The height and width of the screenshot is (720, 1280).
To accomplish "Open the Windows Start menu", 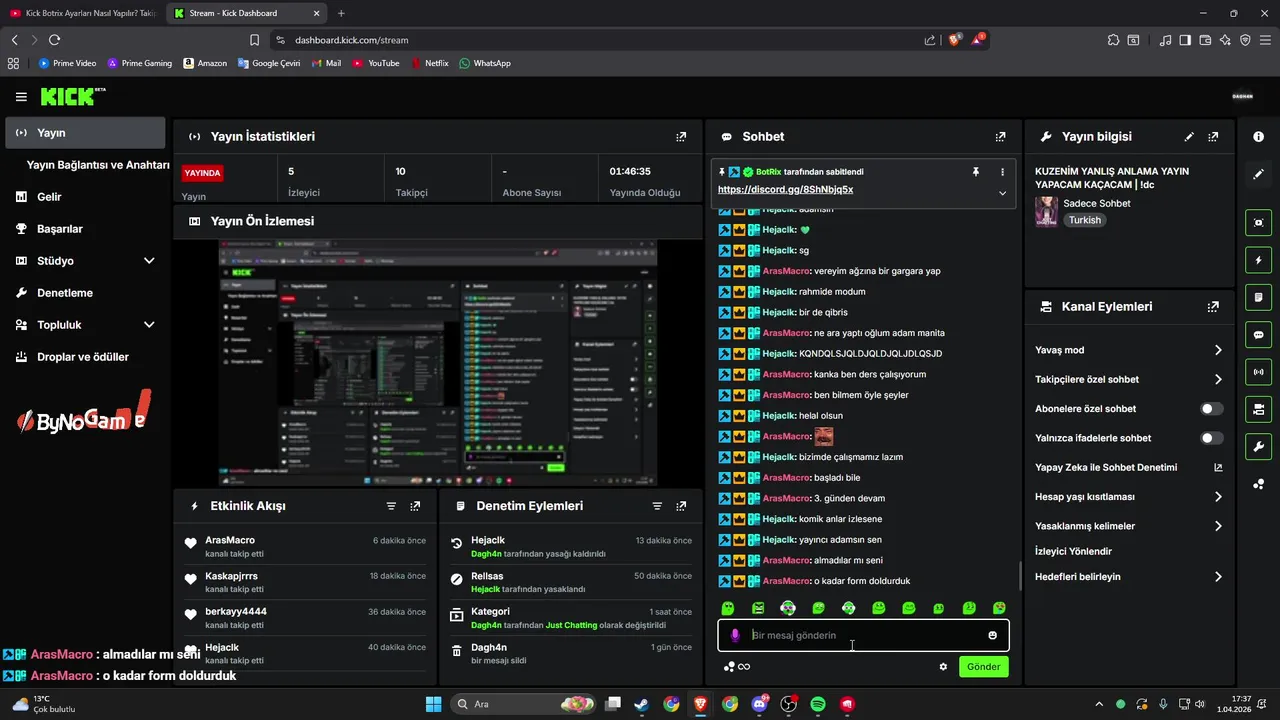I will [433, 704].
